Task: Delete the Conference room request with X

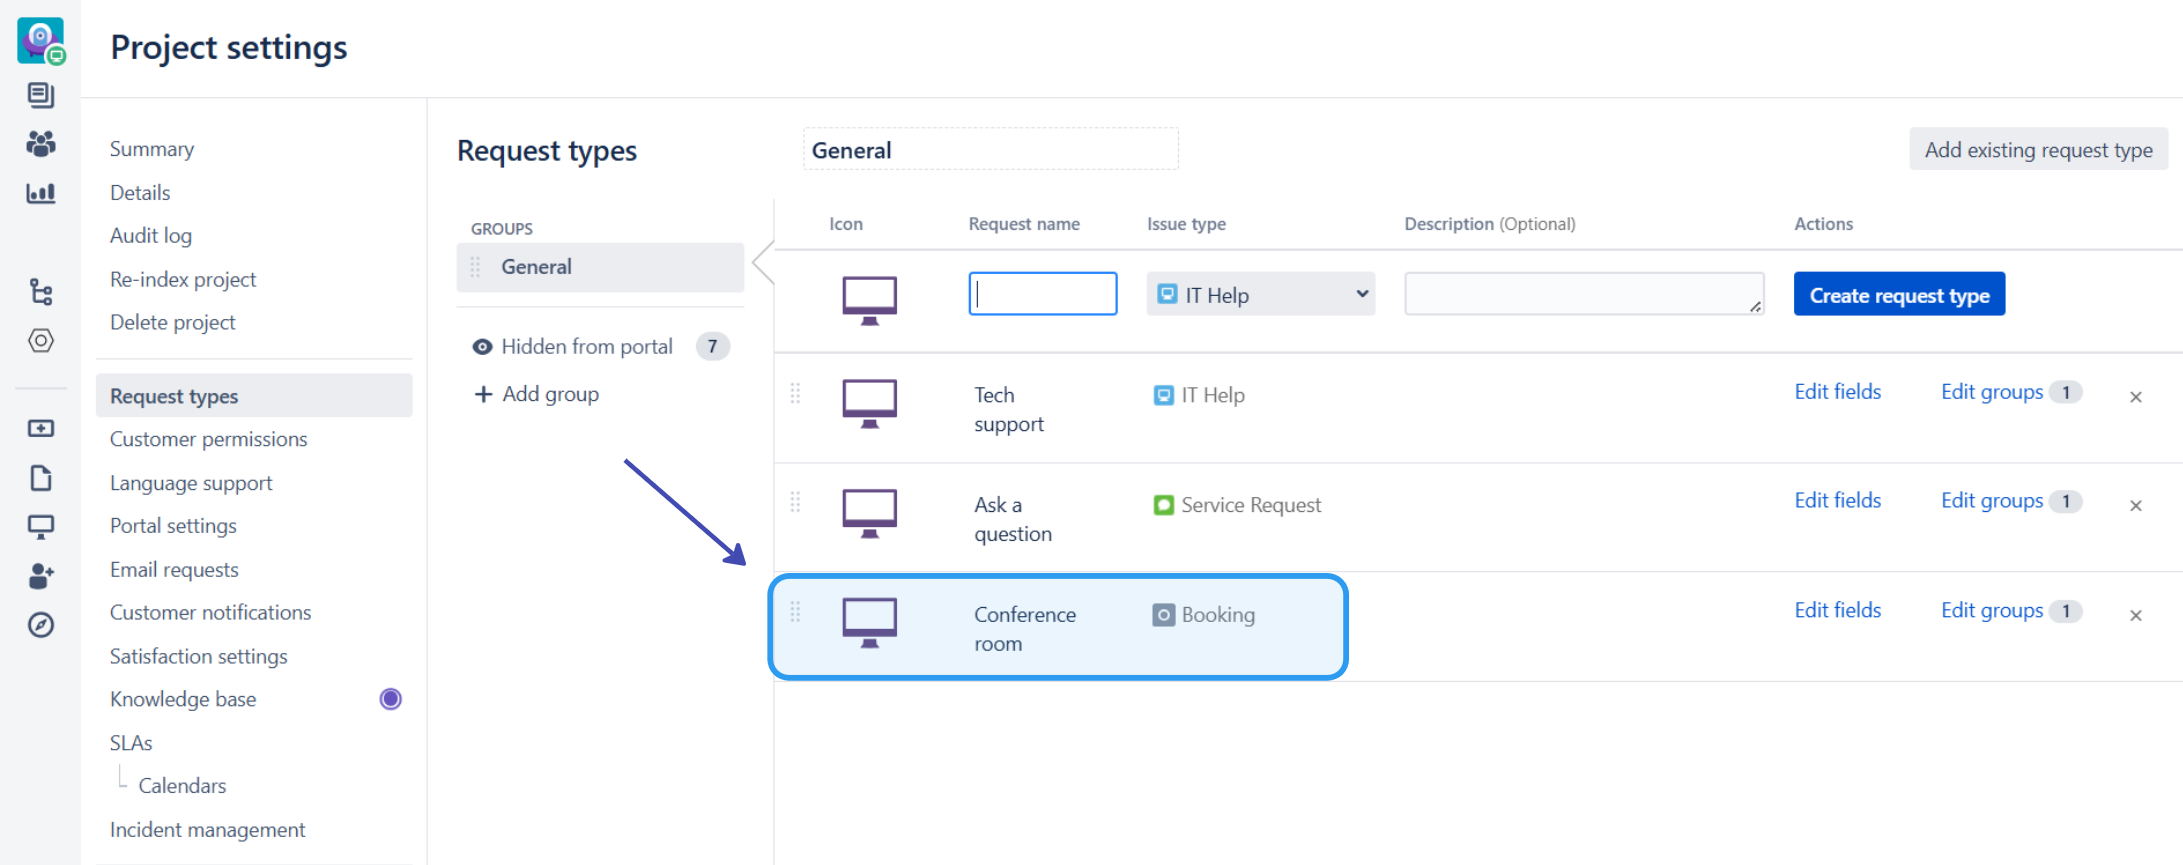Action: [2135, 616]
